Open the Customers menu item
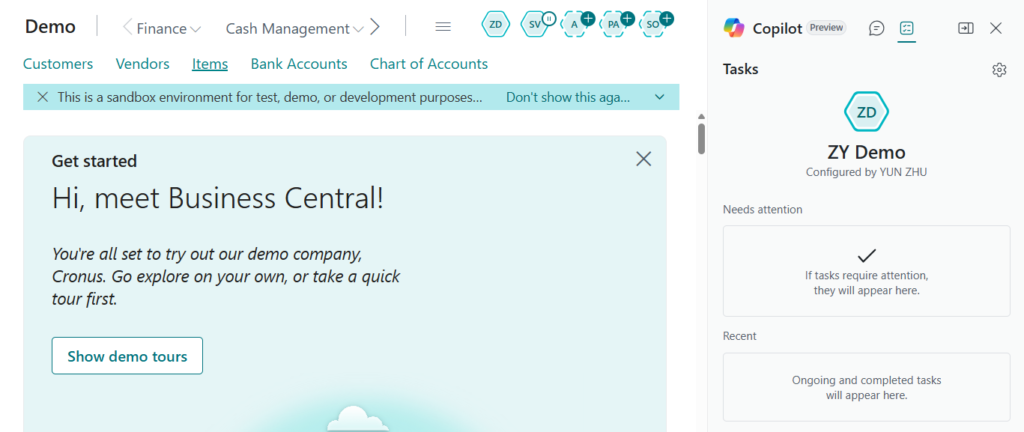This screenshot has width=1024, height=432. (58, 64)
